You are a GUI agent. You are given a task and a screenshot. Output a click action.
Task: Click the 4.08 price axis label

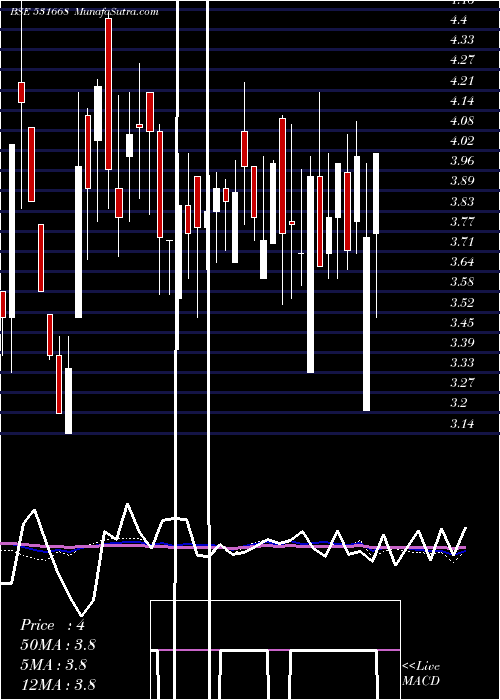(462, 121)
